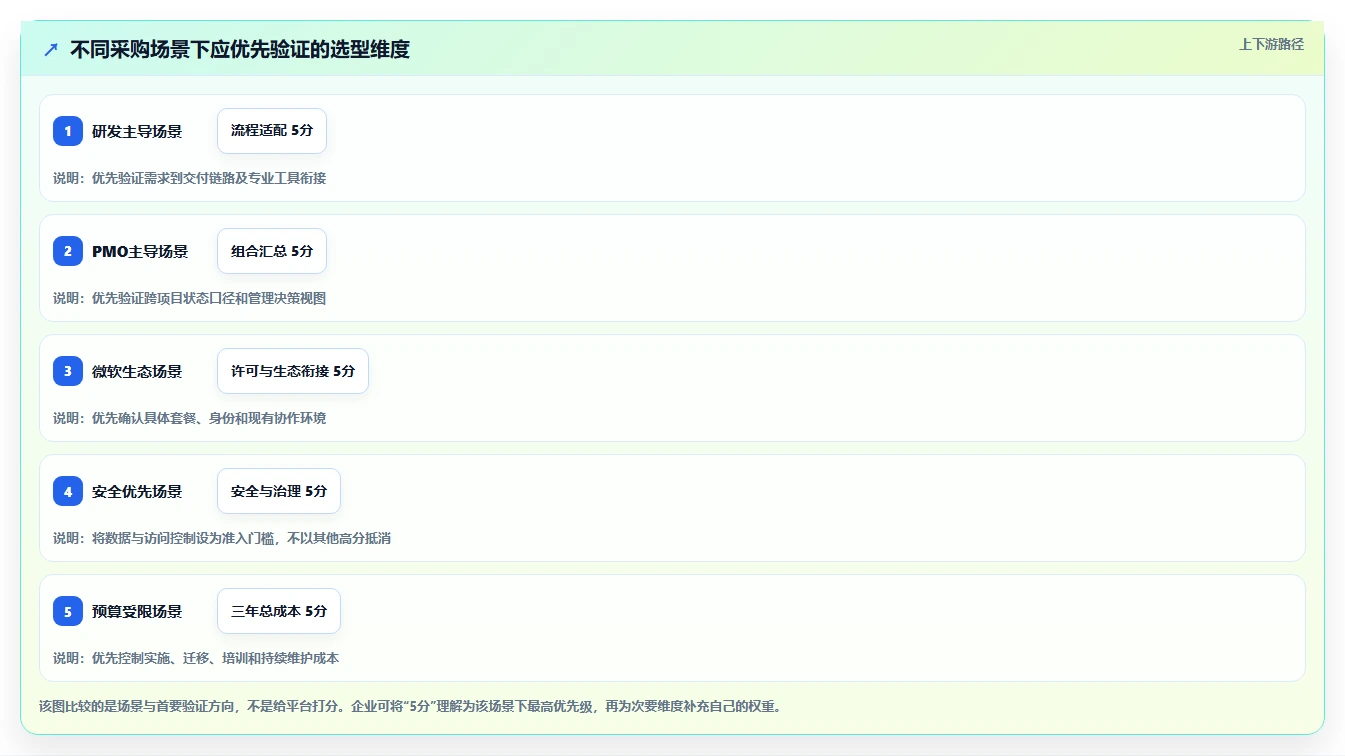Viewport: 1345px width, 756px height.
Task: Click the 研发主导场景 title
Action: coord(137,131)
